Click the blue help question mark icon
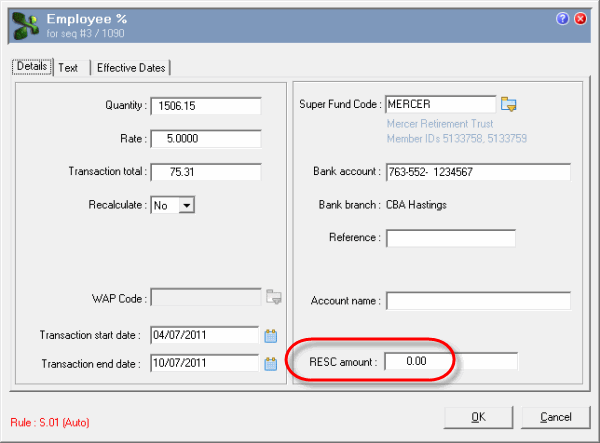Screen dimensions: 600x443 (x=563, y=19)
